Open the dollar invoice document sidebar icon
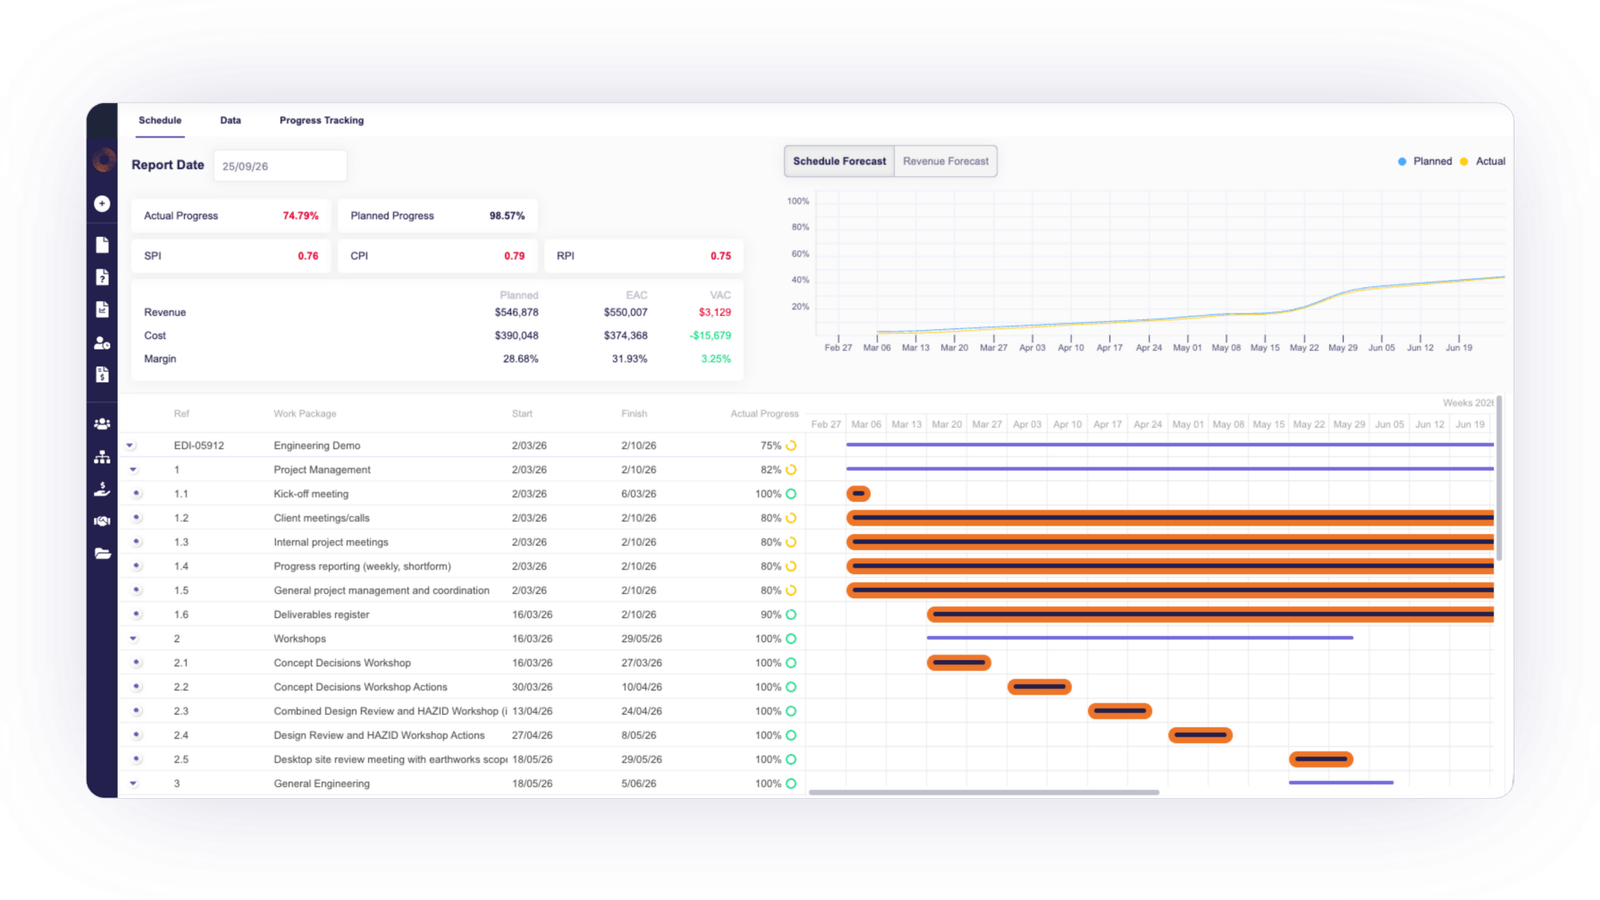1600x900 pixels. [x=102, y=375]
